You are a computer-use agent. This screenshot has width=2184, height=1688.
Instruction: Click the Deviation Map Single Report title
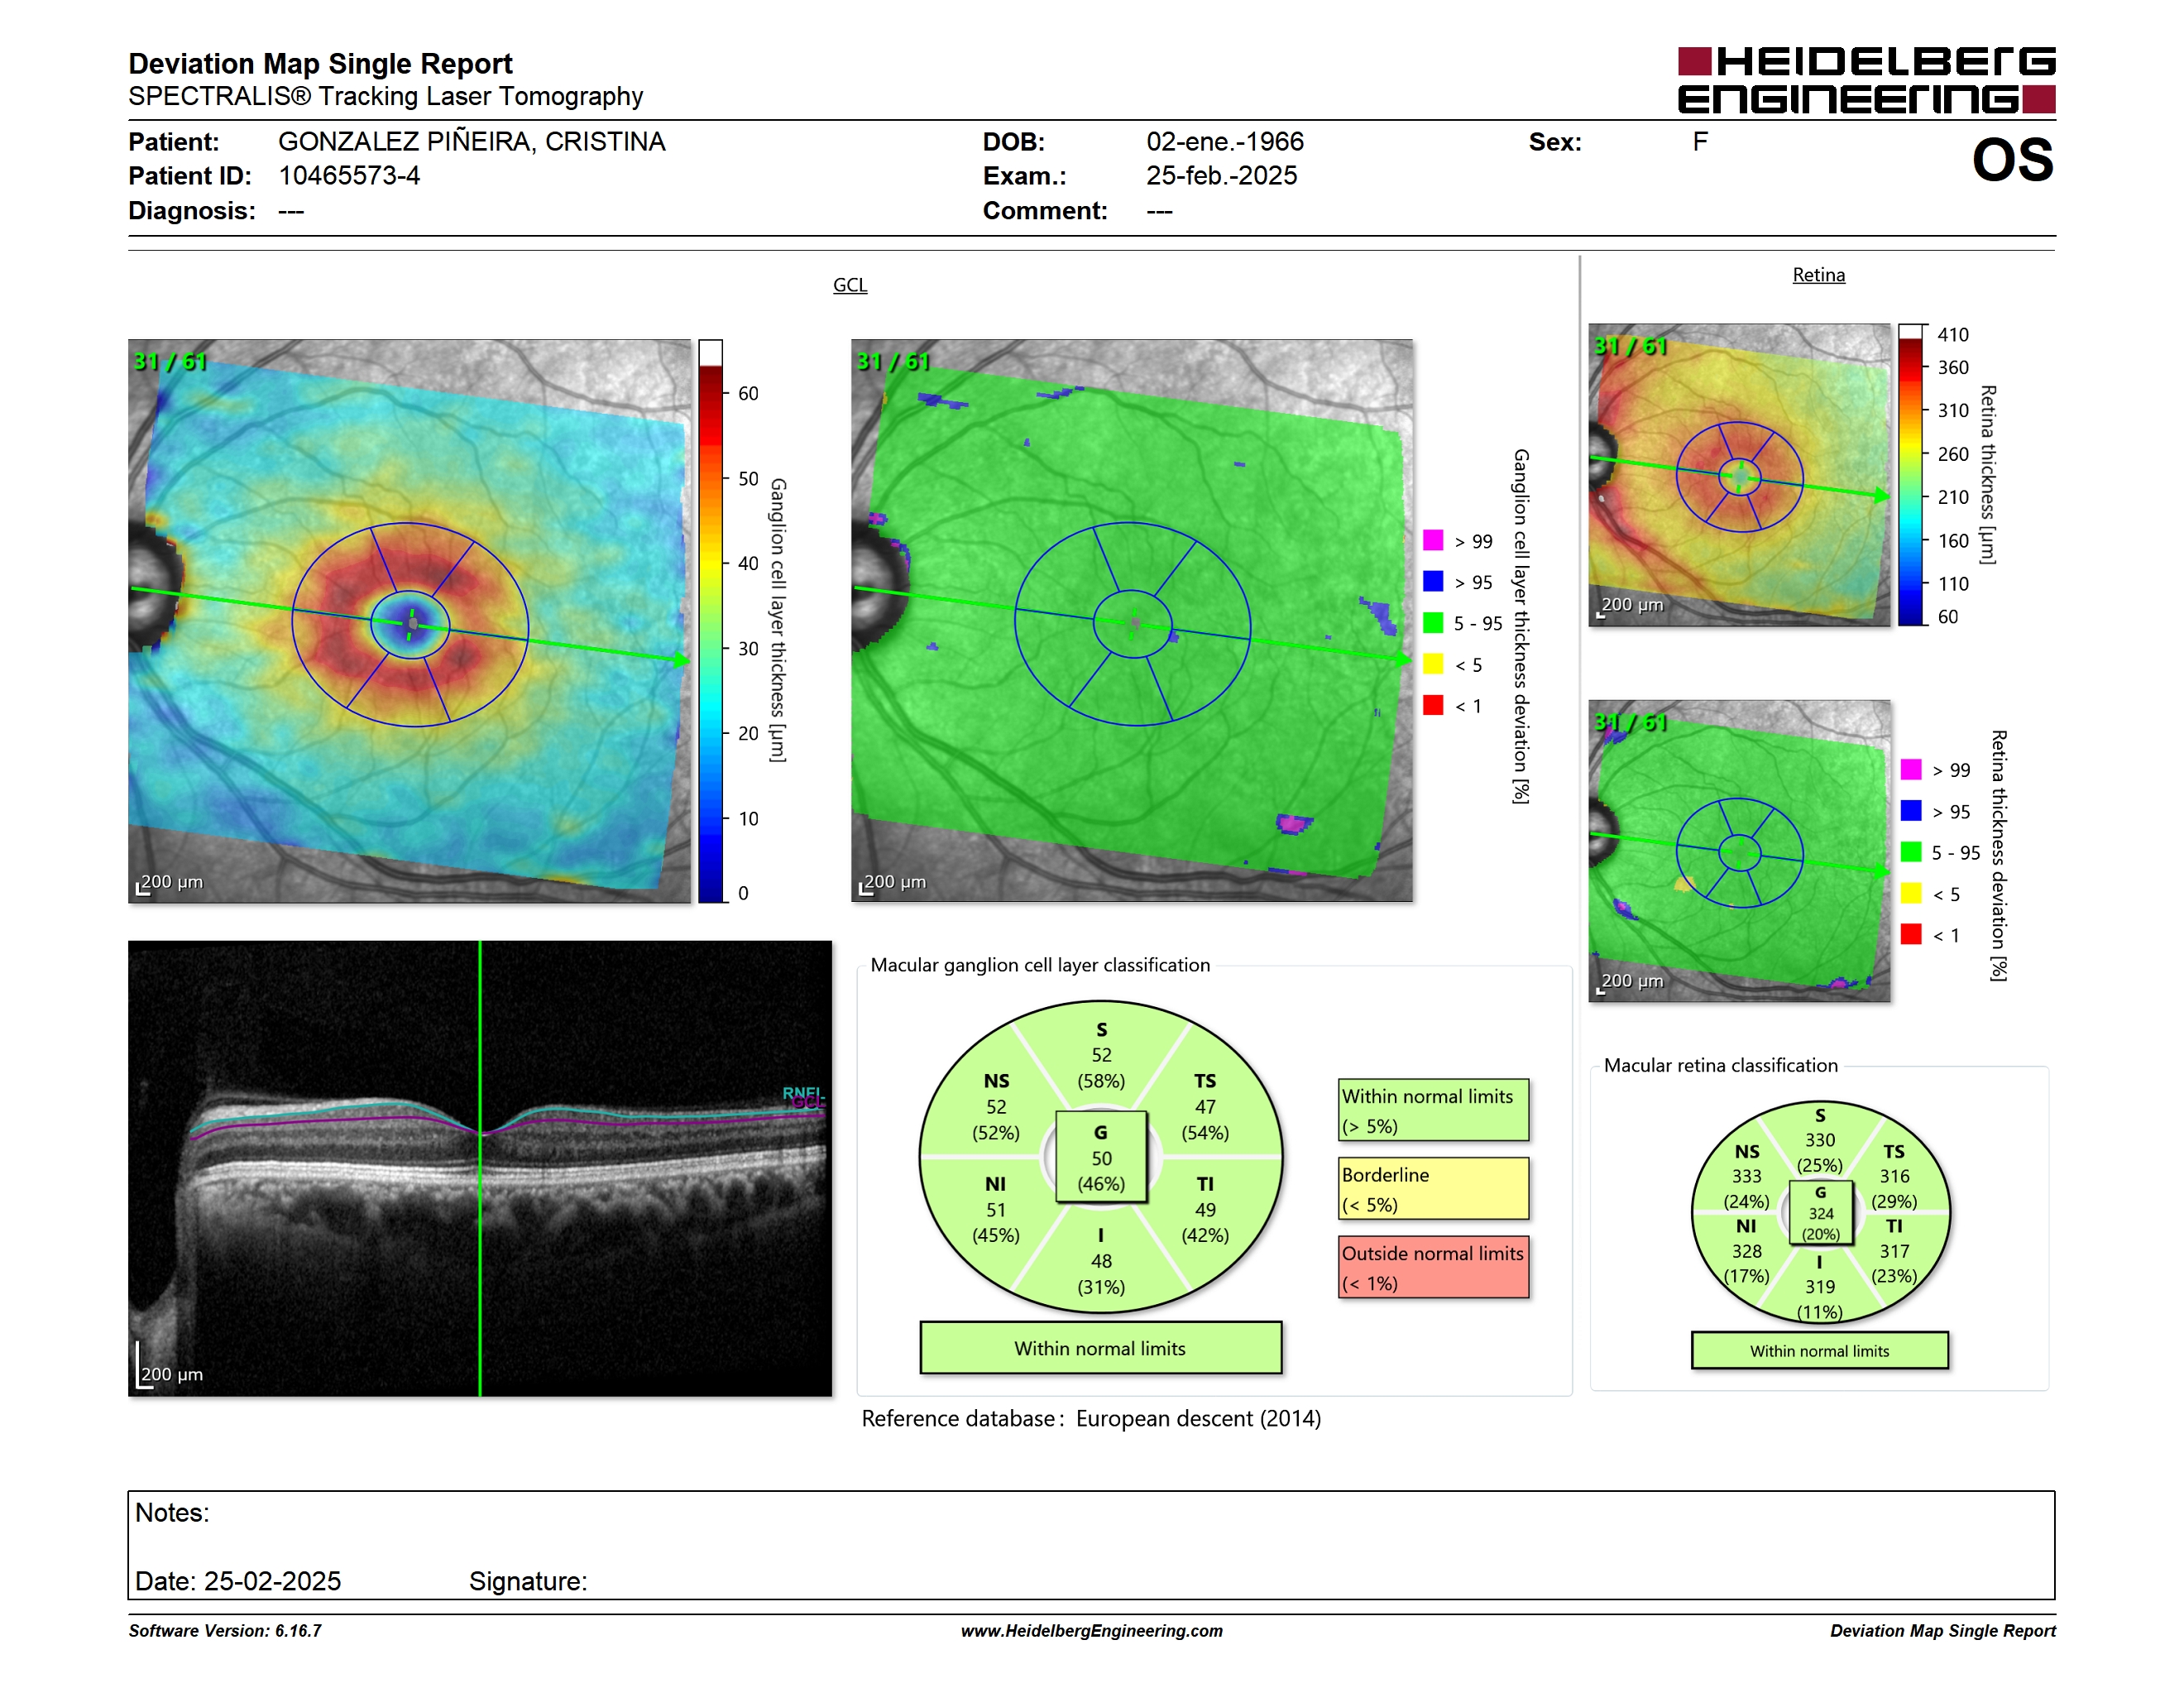(x=320, y=64)
